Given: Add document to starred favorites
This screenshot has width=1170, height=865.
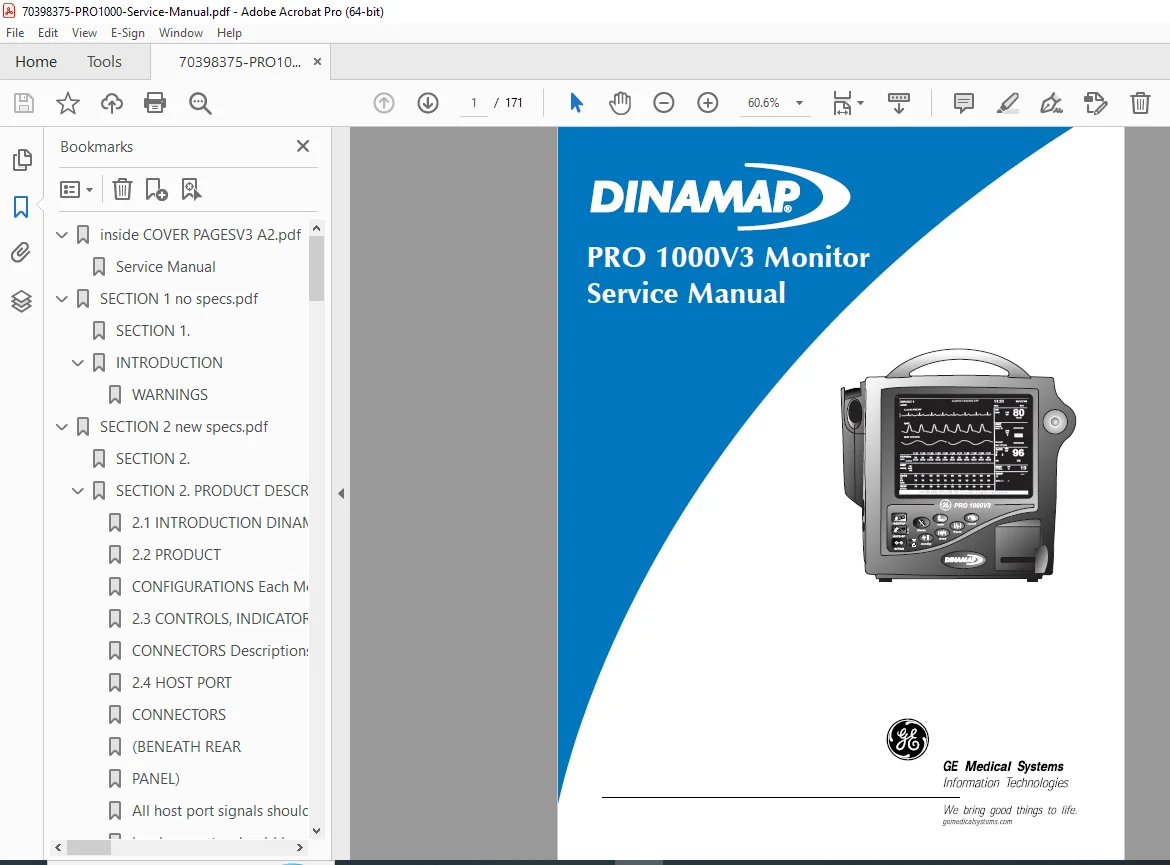Looking at the screenshot, I should coord(68,103).
